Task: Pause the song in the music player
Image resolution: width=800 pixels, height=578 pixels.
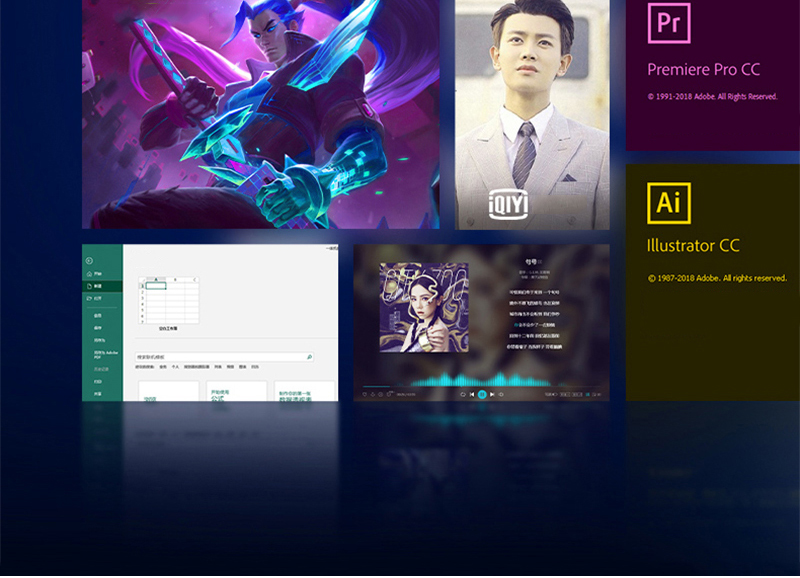Action: click(482, 394)
